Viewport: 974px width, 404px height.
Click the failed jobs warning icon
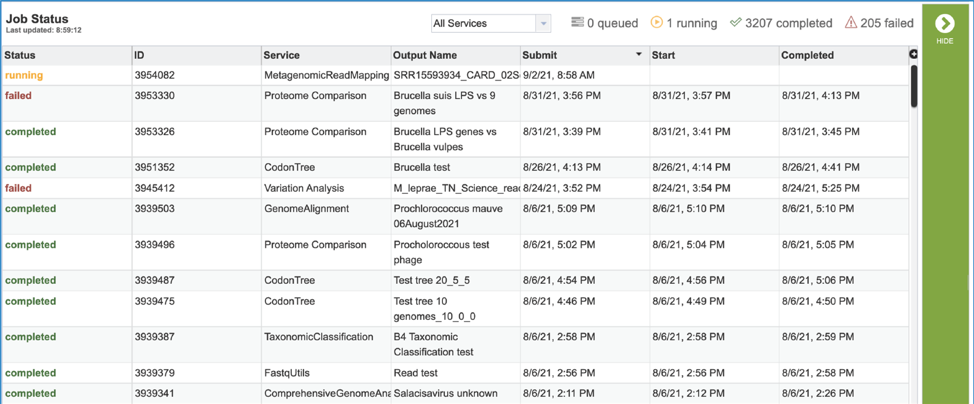coord(850,23)
